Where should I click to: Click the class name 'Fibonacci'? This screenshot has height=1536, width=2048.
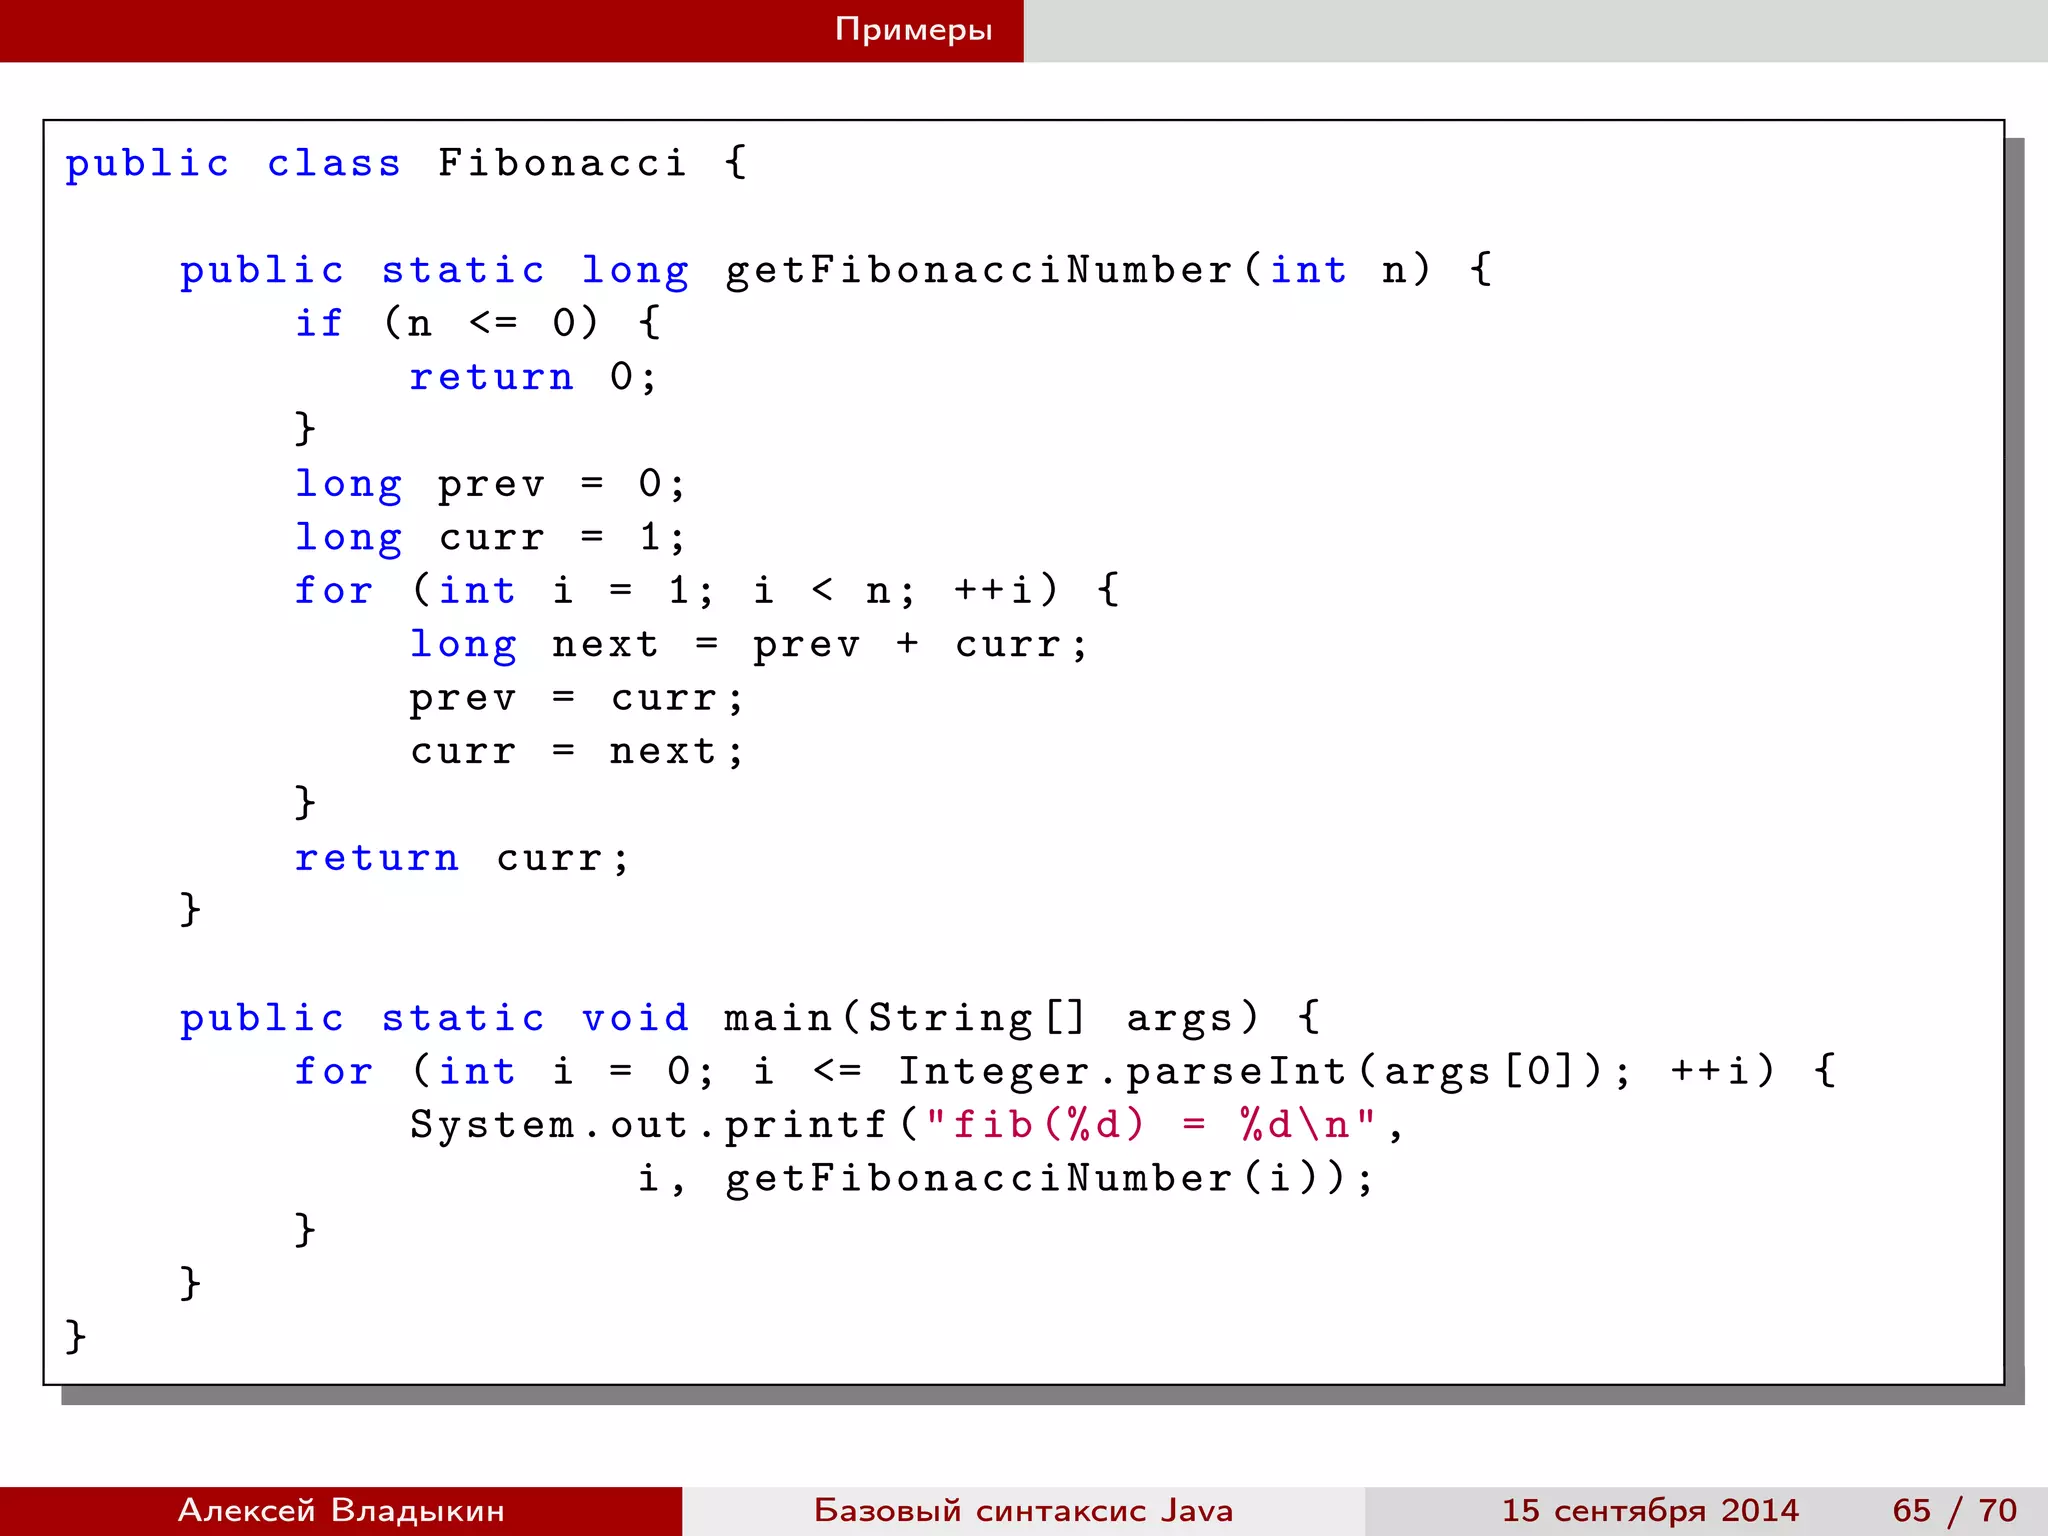[563, 162]
